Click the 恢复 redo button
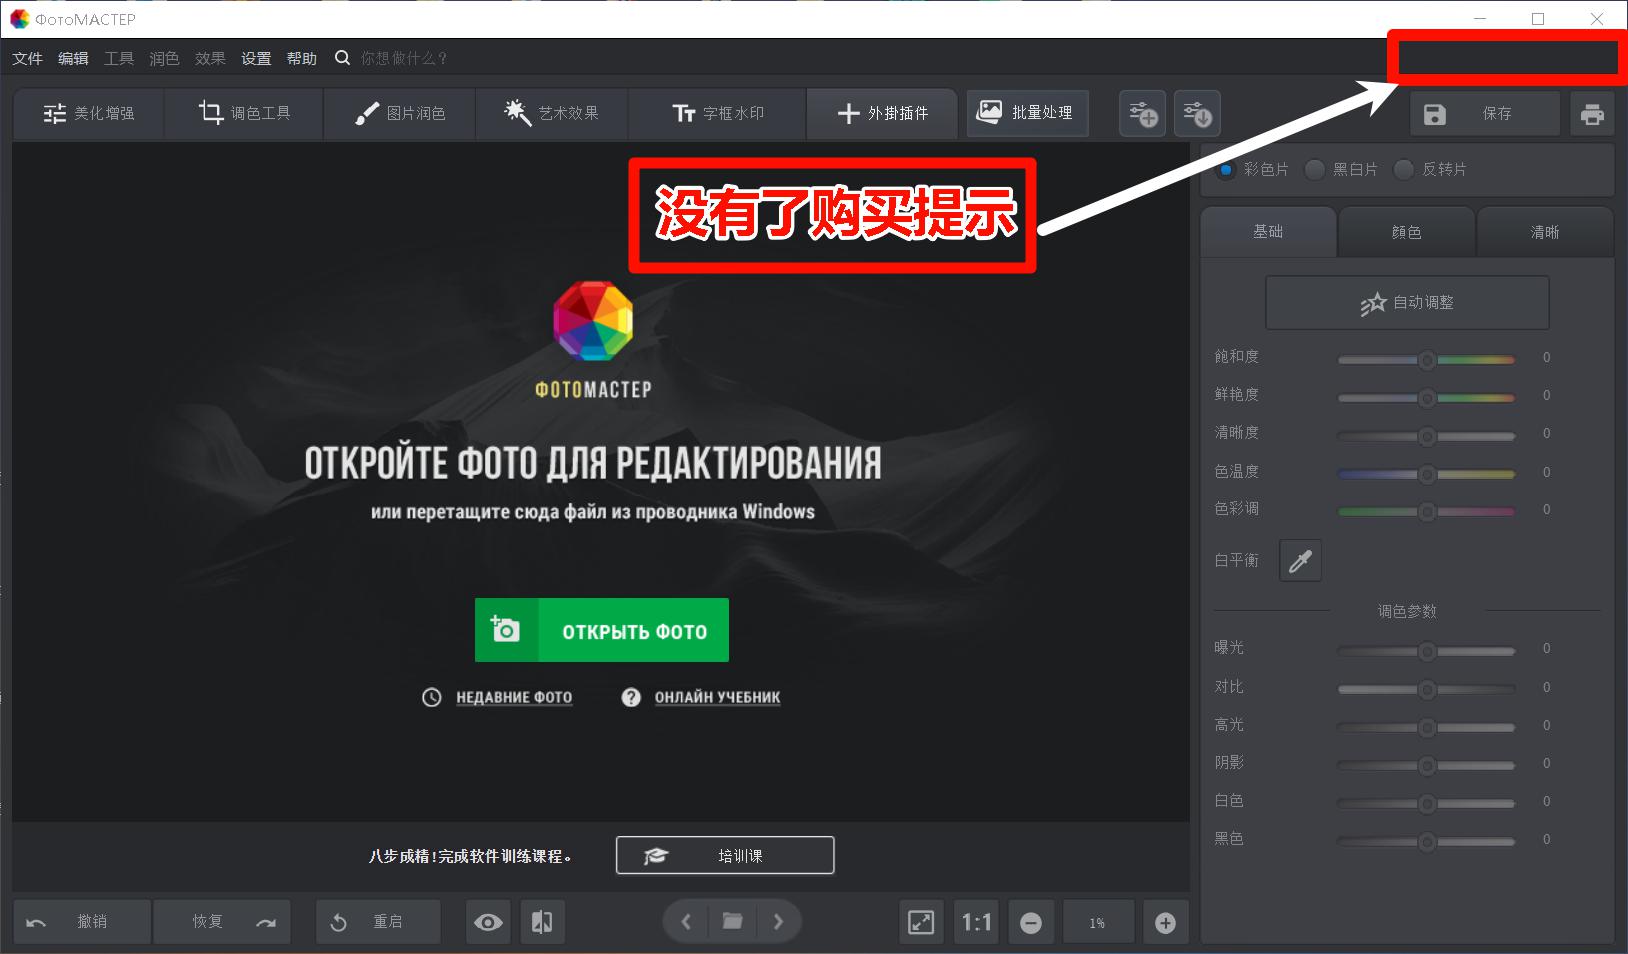Screen dimensions: 1628x954 (x=222, y=921)
